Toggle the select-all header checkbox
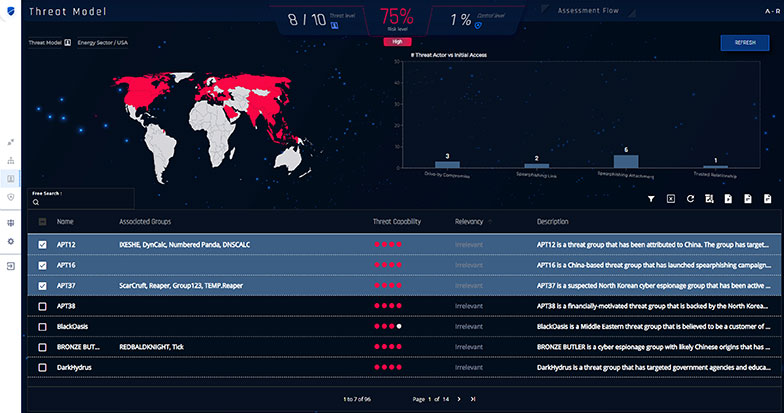The image size is (784, 413). (41, 221)
